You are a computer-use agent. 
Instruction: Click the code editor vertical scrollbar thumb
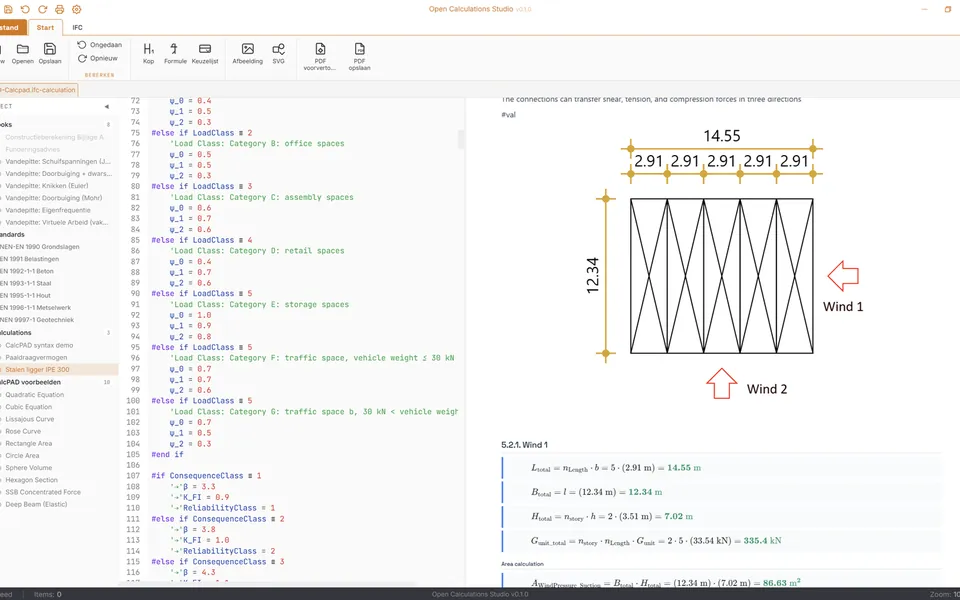pos(461,138)
